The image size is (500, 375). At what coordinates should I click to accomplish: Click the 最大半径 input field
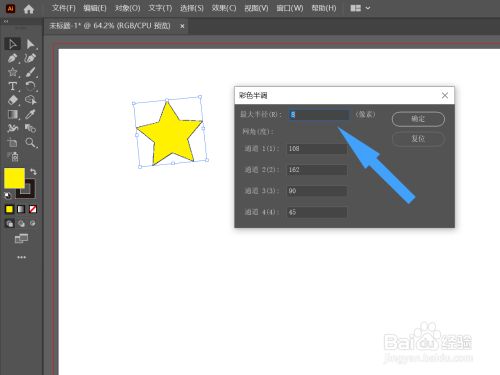(318, 115)
